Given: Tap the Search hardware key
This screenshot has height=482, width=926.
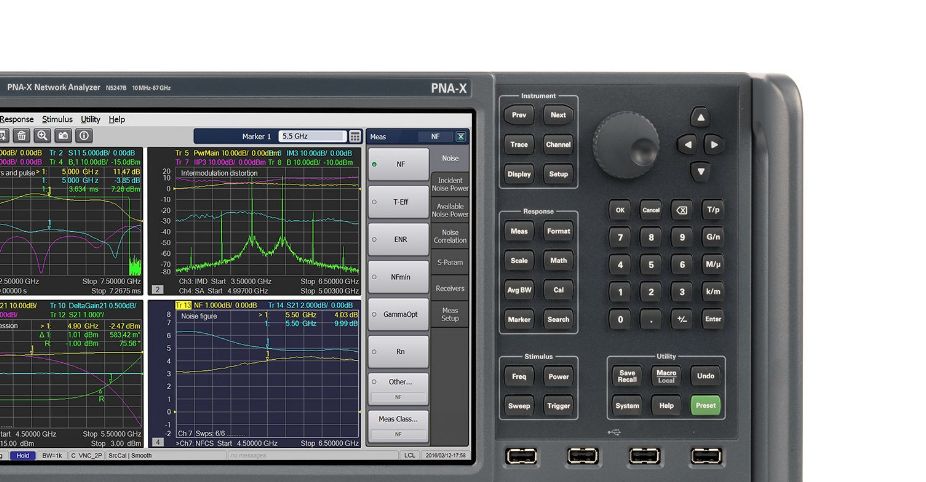Looking at the screenshot, I should tap(558, 320).
